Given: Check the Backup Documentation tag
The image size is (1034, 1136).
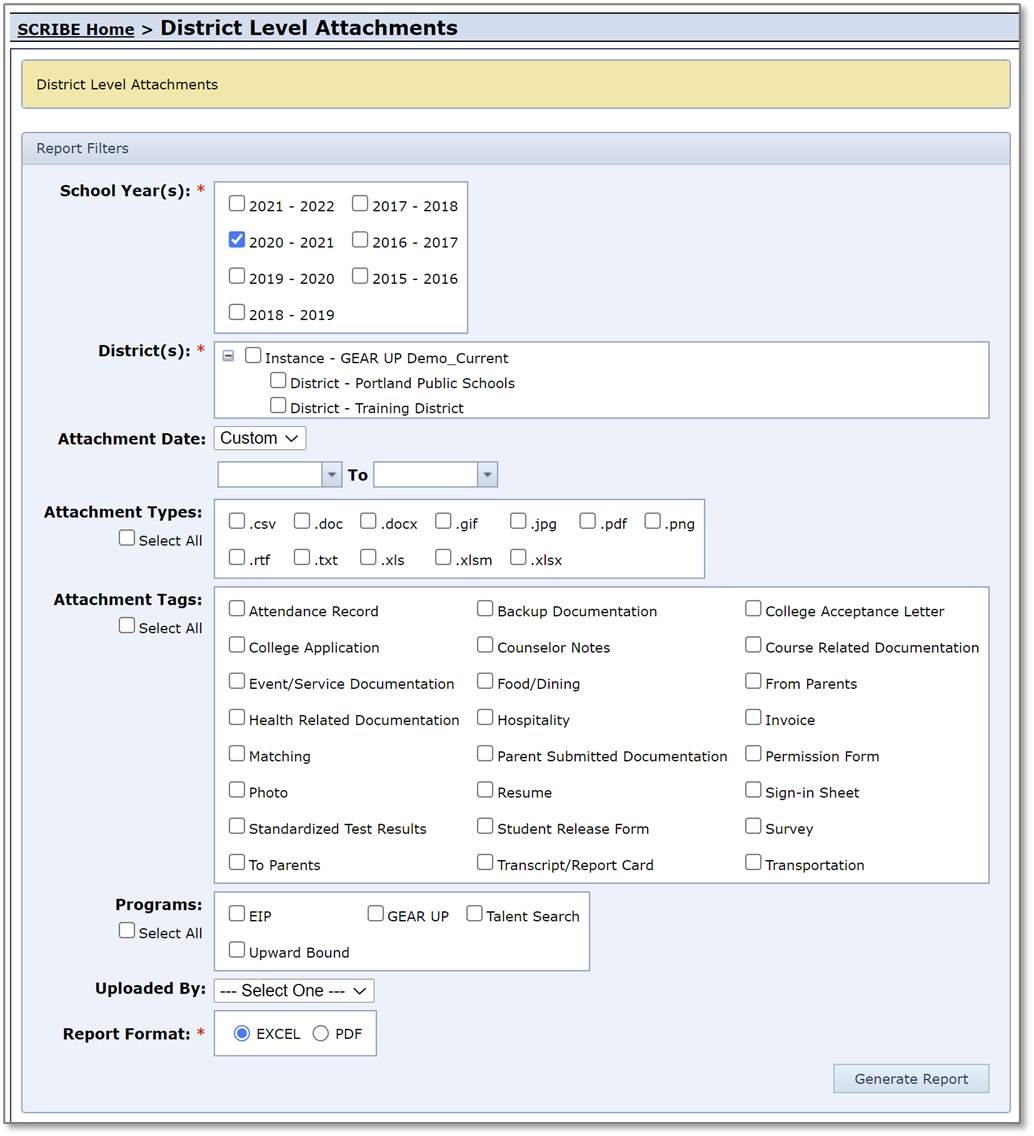Looking at the screenshot, I should (485, 609).
